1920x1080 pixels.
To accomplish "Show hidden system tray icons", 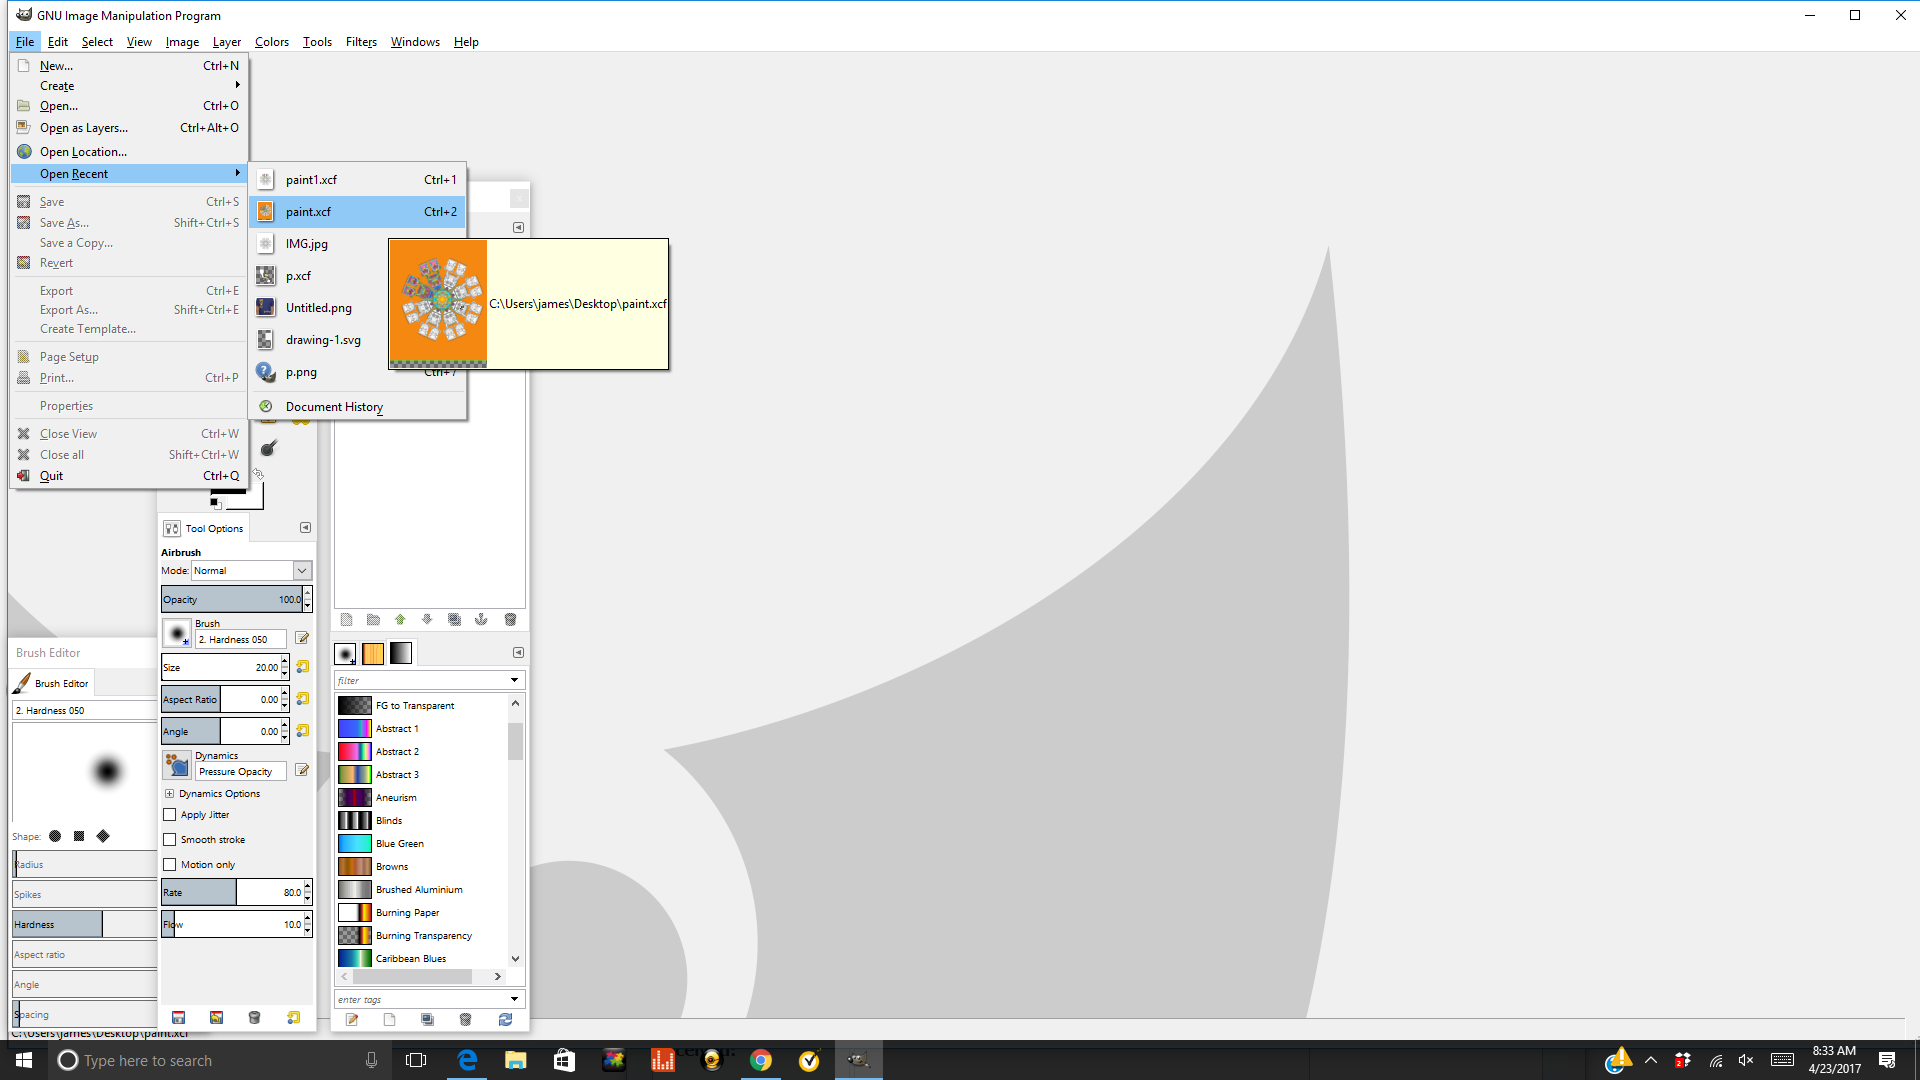I will point(1651,1061).
